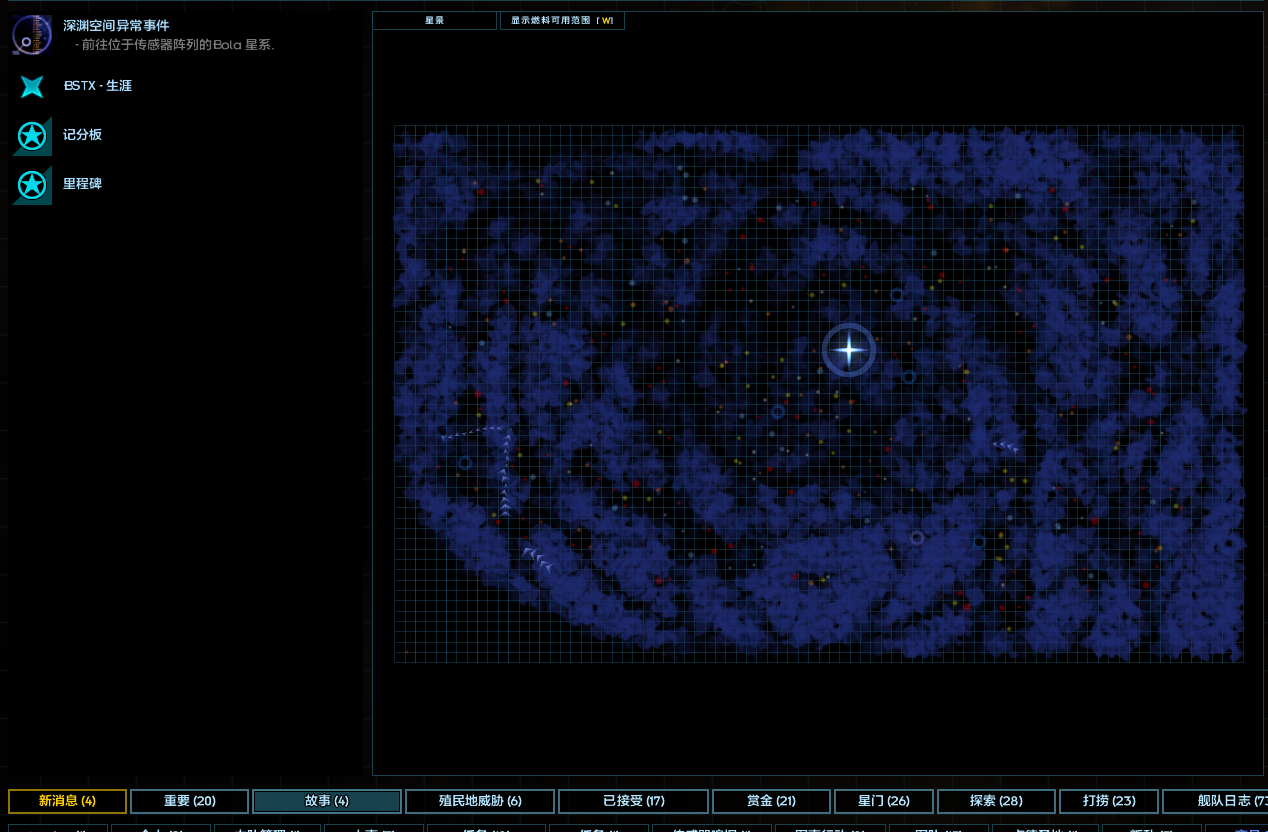Switch to the 星门 (26) tab
The height and width of the screenshot is (832, 1268).
tap(884, 801)
